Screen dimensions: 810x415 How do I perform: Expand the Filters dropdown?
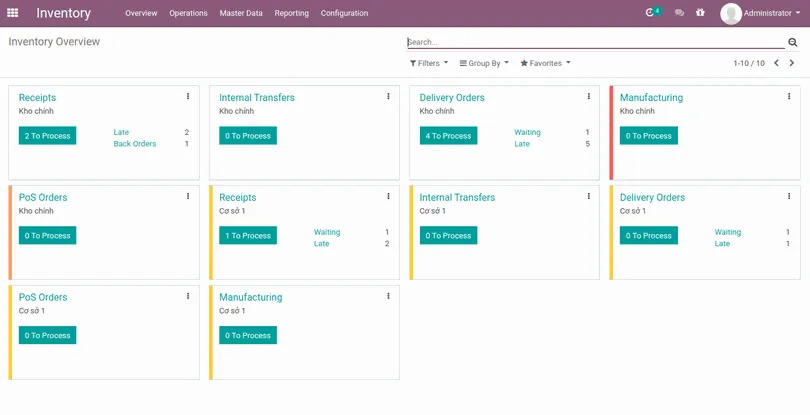(429, 63)
